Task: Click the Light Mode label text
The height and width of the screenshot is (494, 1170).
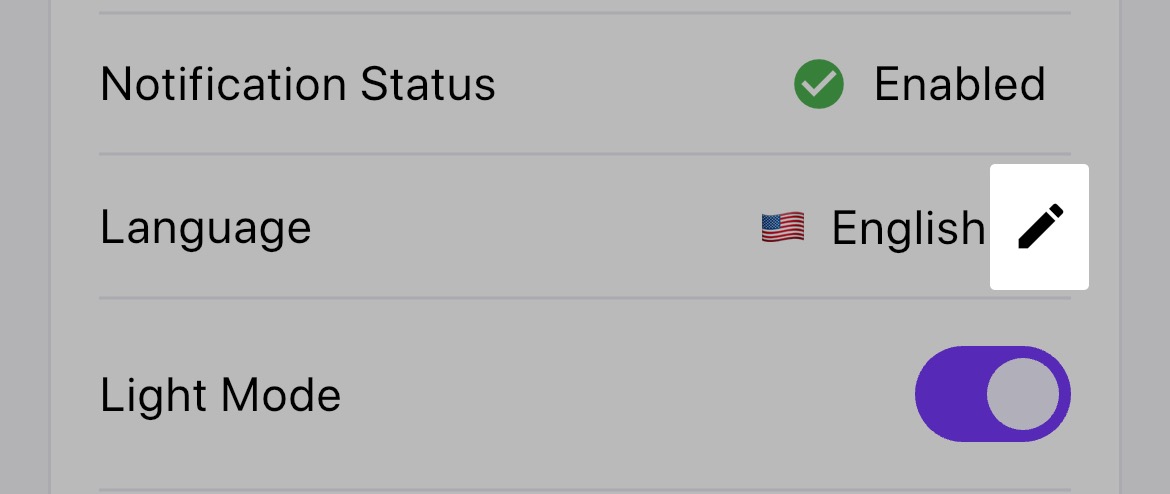Action: [x=220, y=395]
